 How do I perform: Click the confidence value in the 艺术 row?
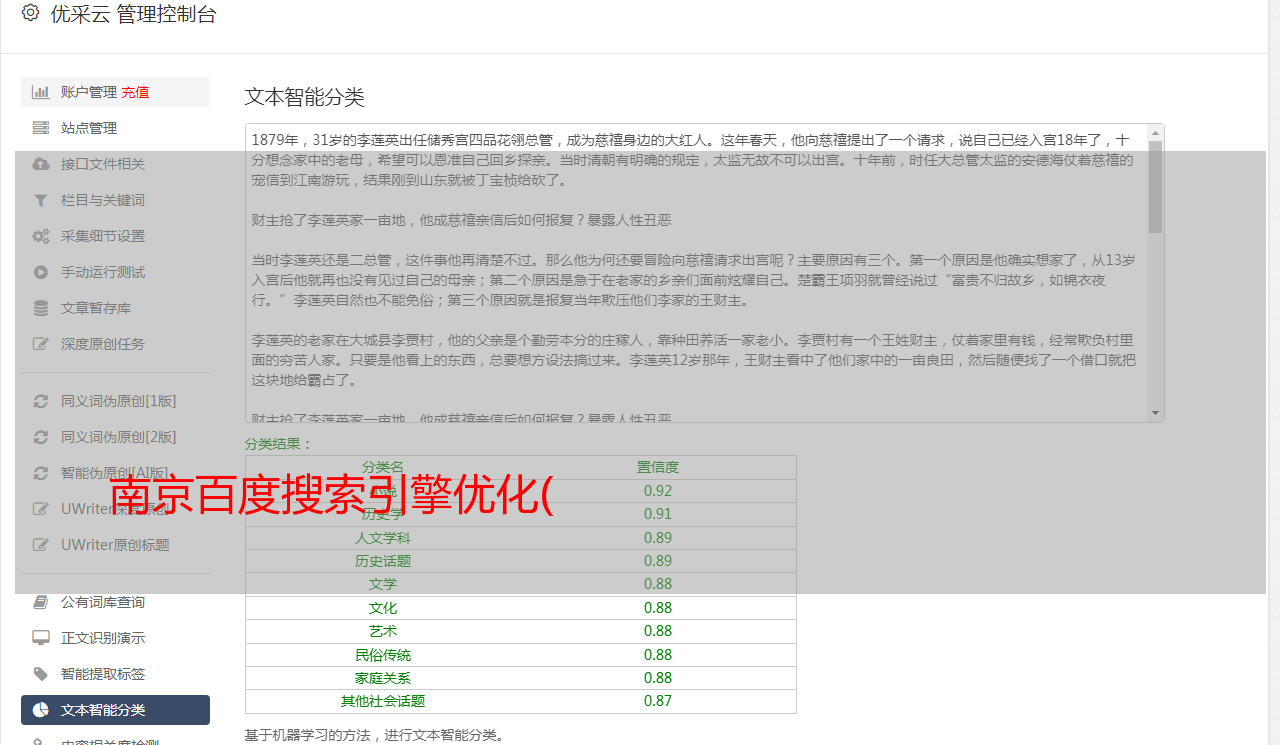tap(658, 631)
